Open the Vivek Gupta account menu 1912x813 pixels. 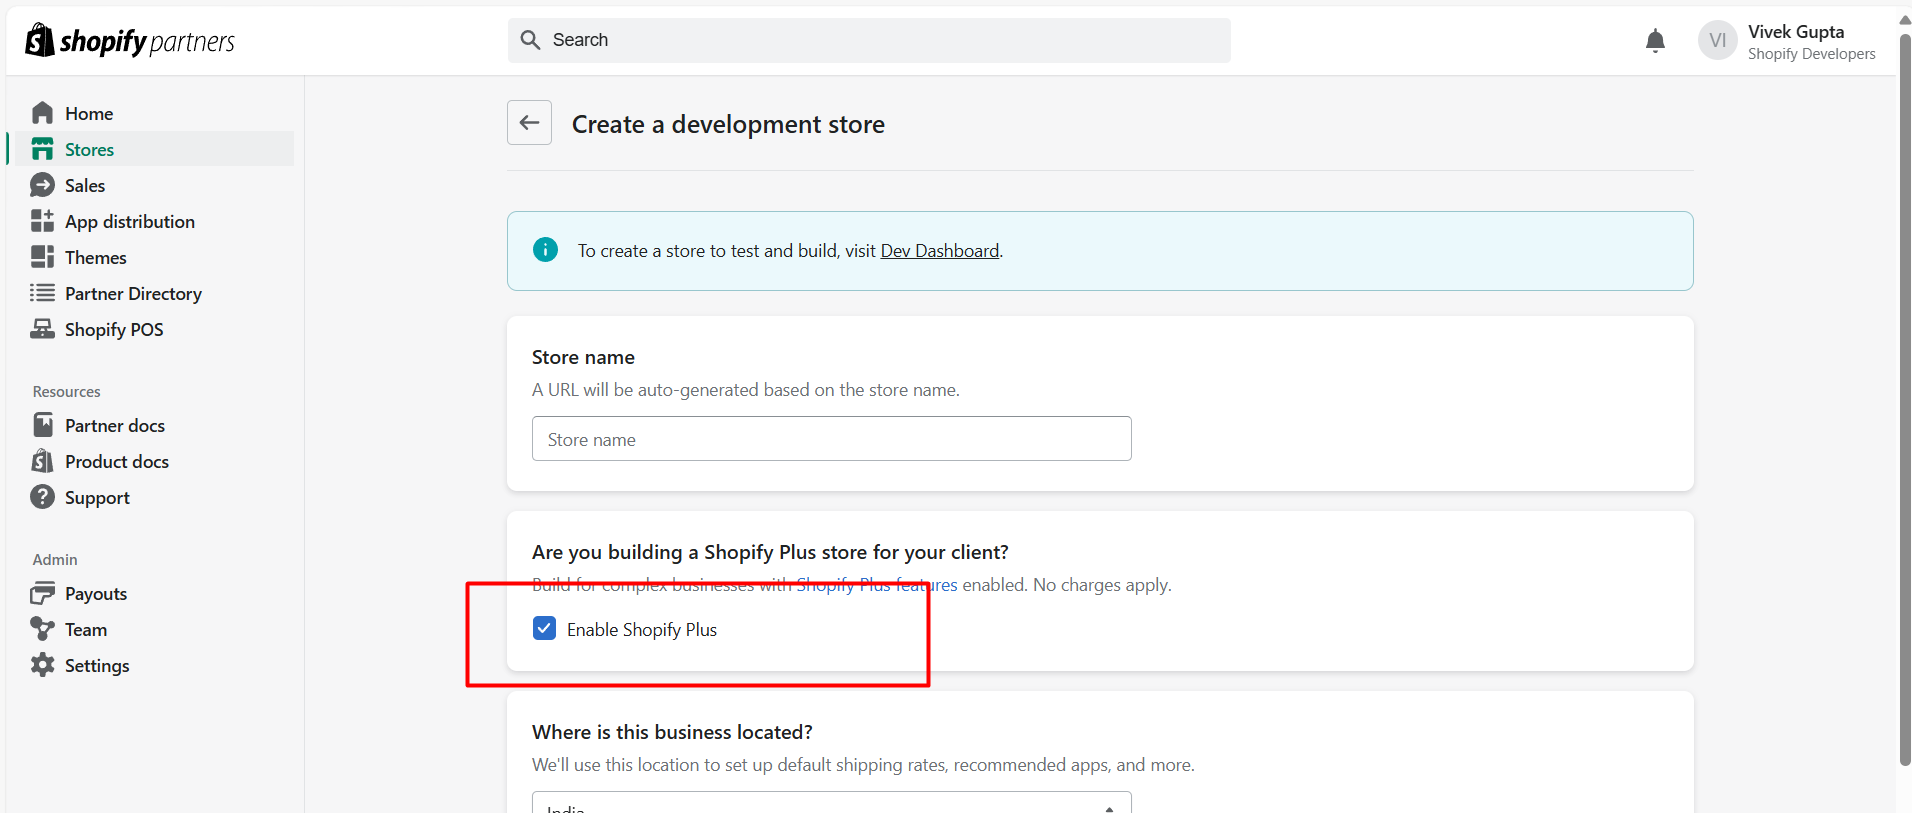tap(1787, 41)
